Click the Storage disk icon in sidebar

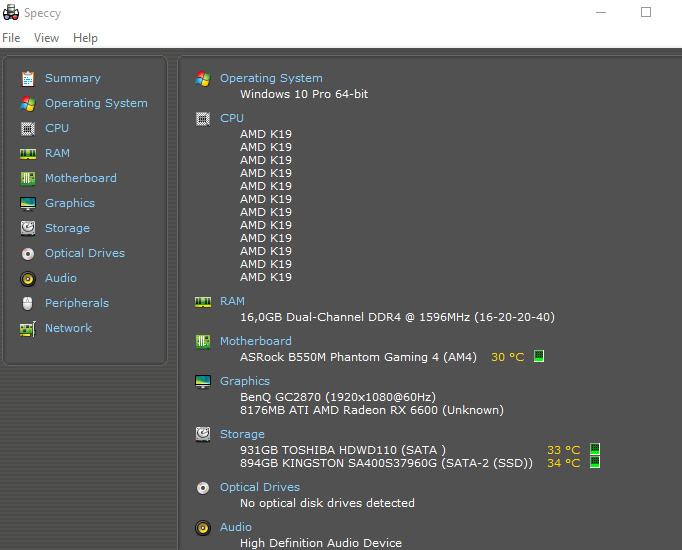28,228
